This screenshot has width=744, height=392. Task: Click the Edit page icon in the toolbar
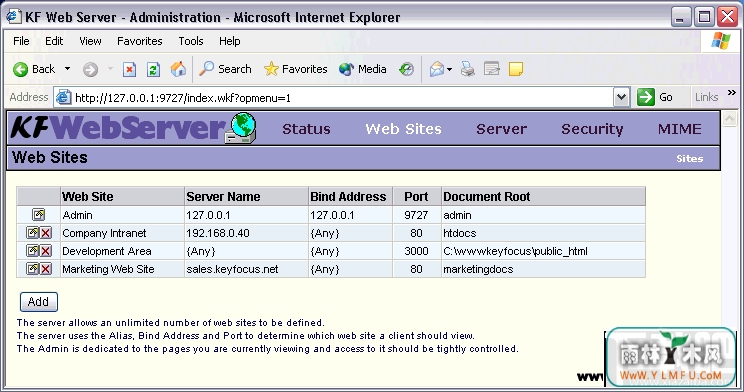(492, 69)
